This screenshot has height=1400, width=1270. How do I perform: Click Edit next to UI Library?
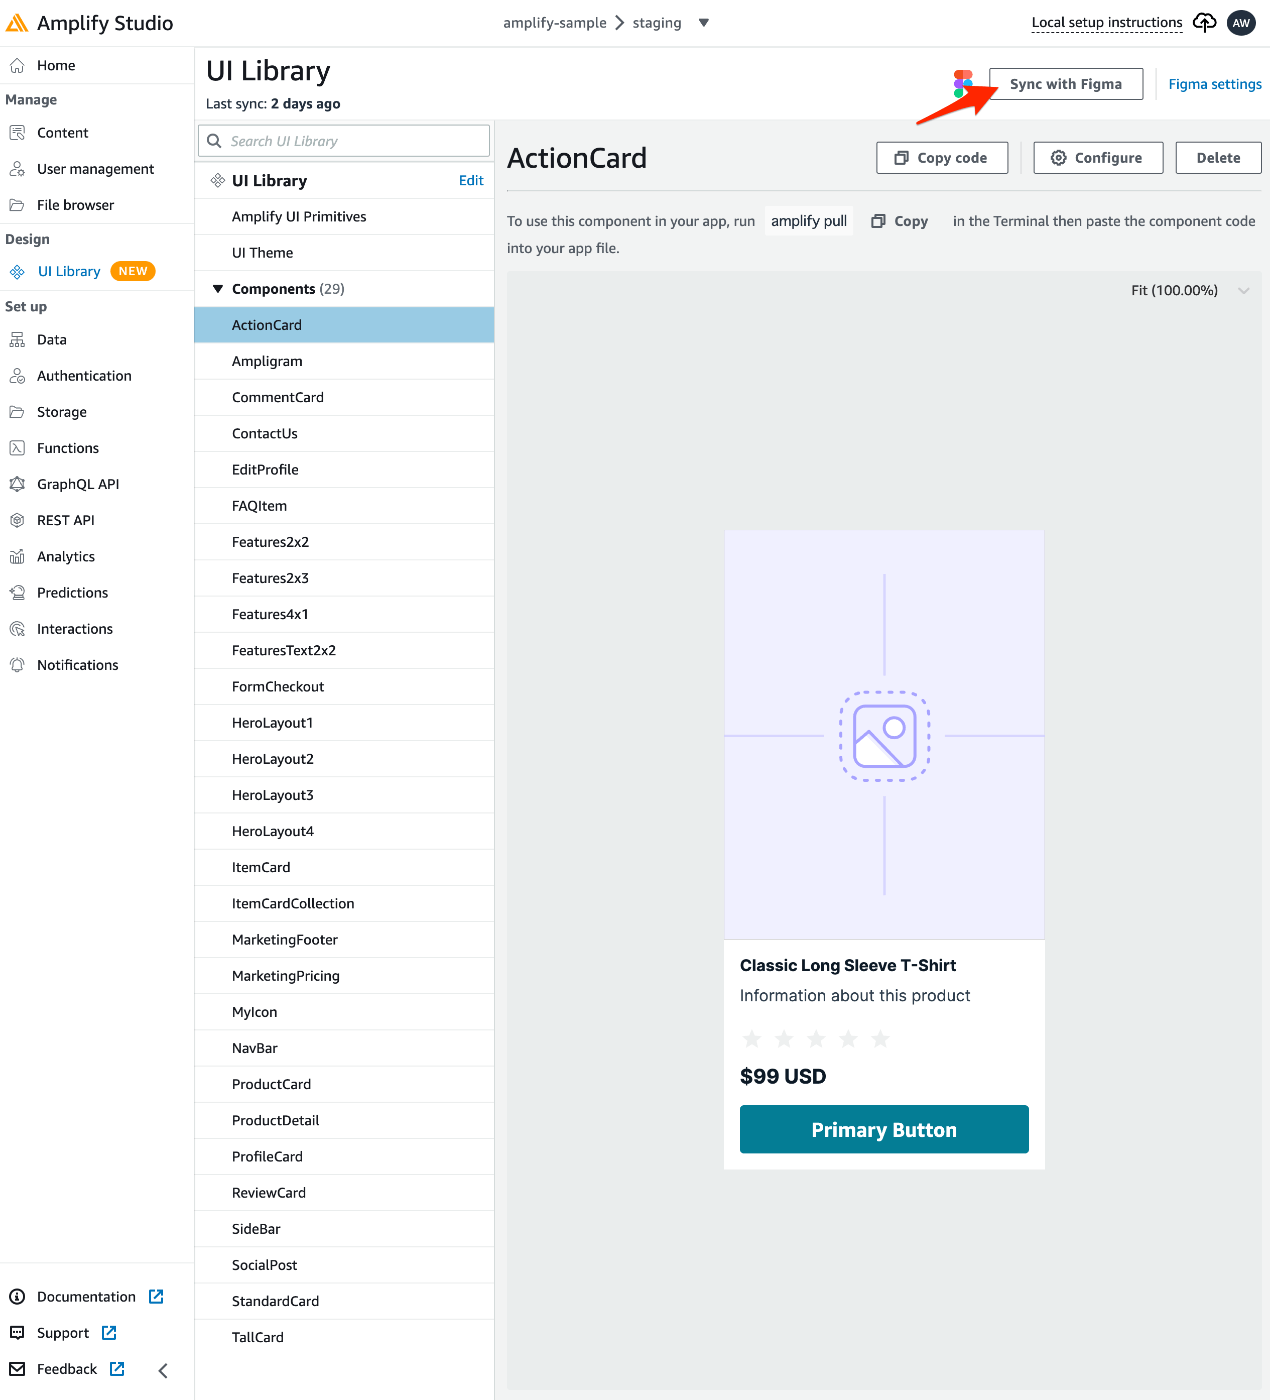tap(471, 181)
